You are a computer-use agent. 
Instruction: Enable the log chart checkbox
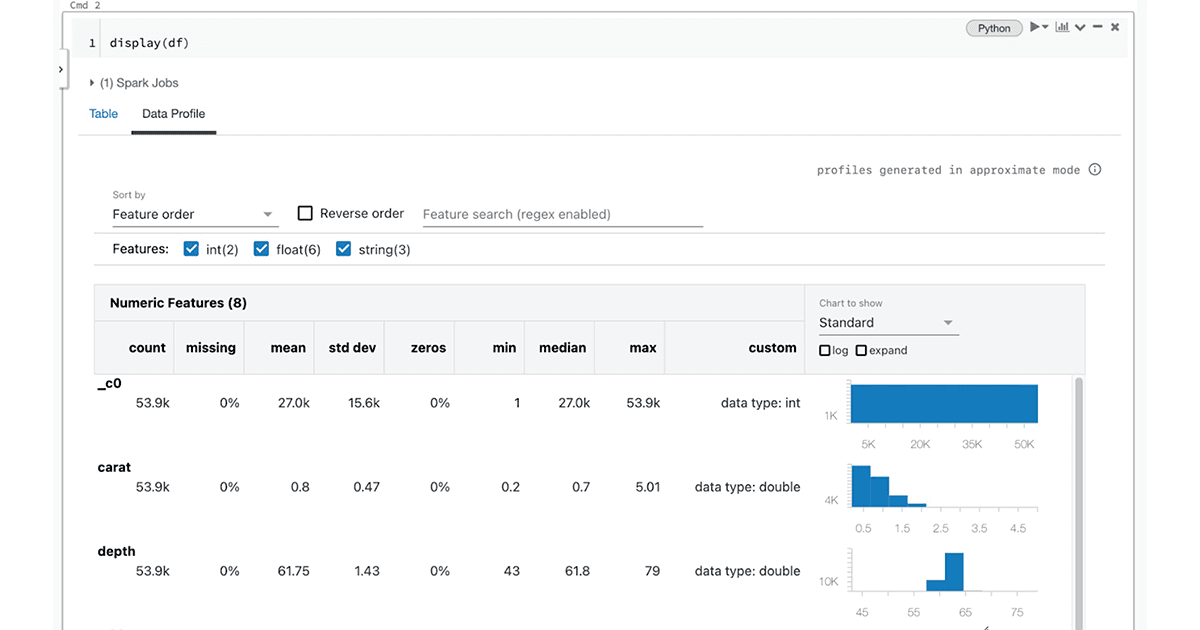[824, 351]
